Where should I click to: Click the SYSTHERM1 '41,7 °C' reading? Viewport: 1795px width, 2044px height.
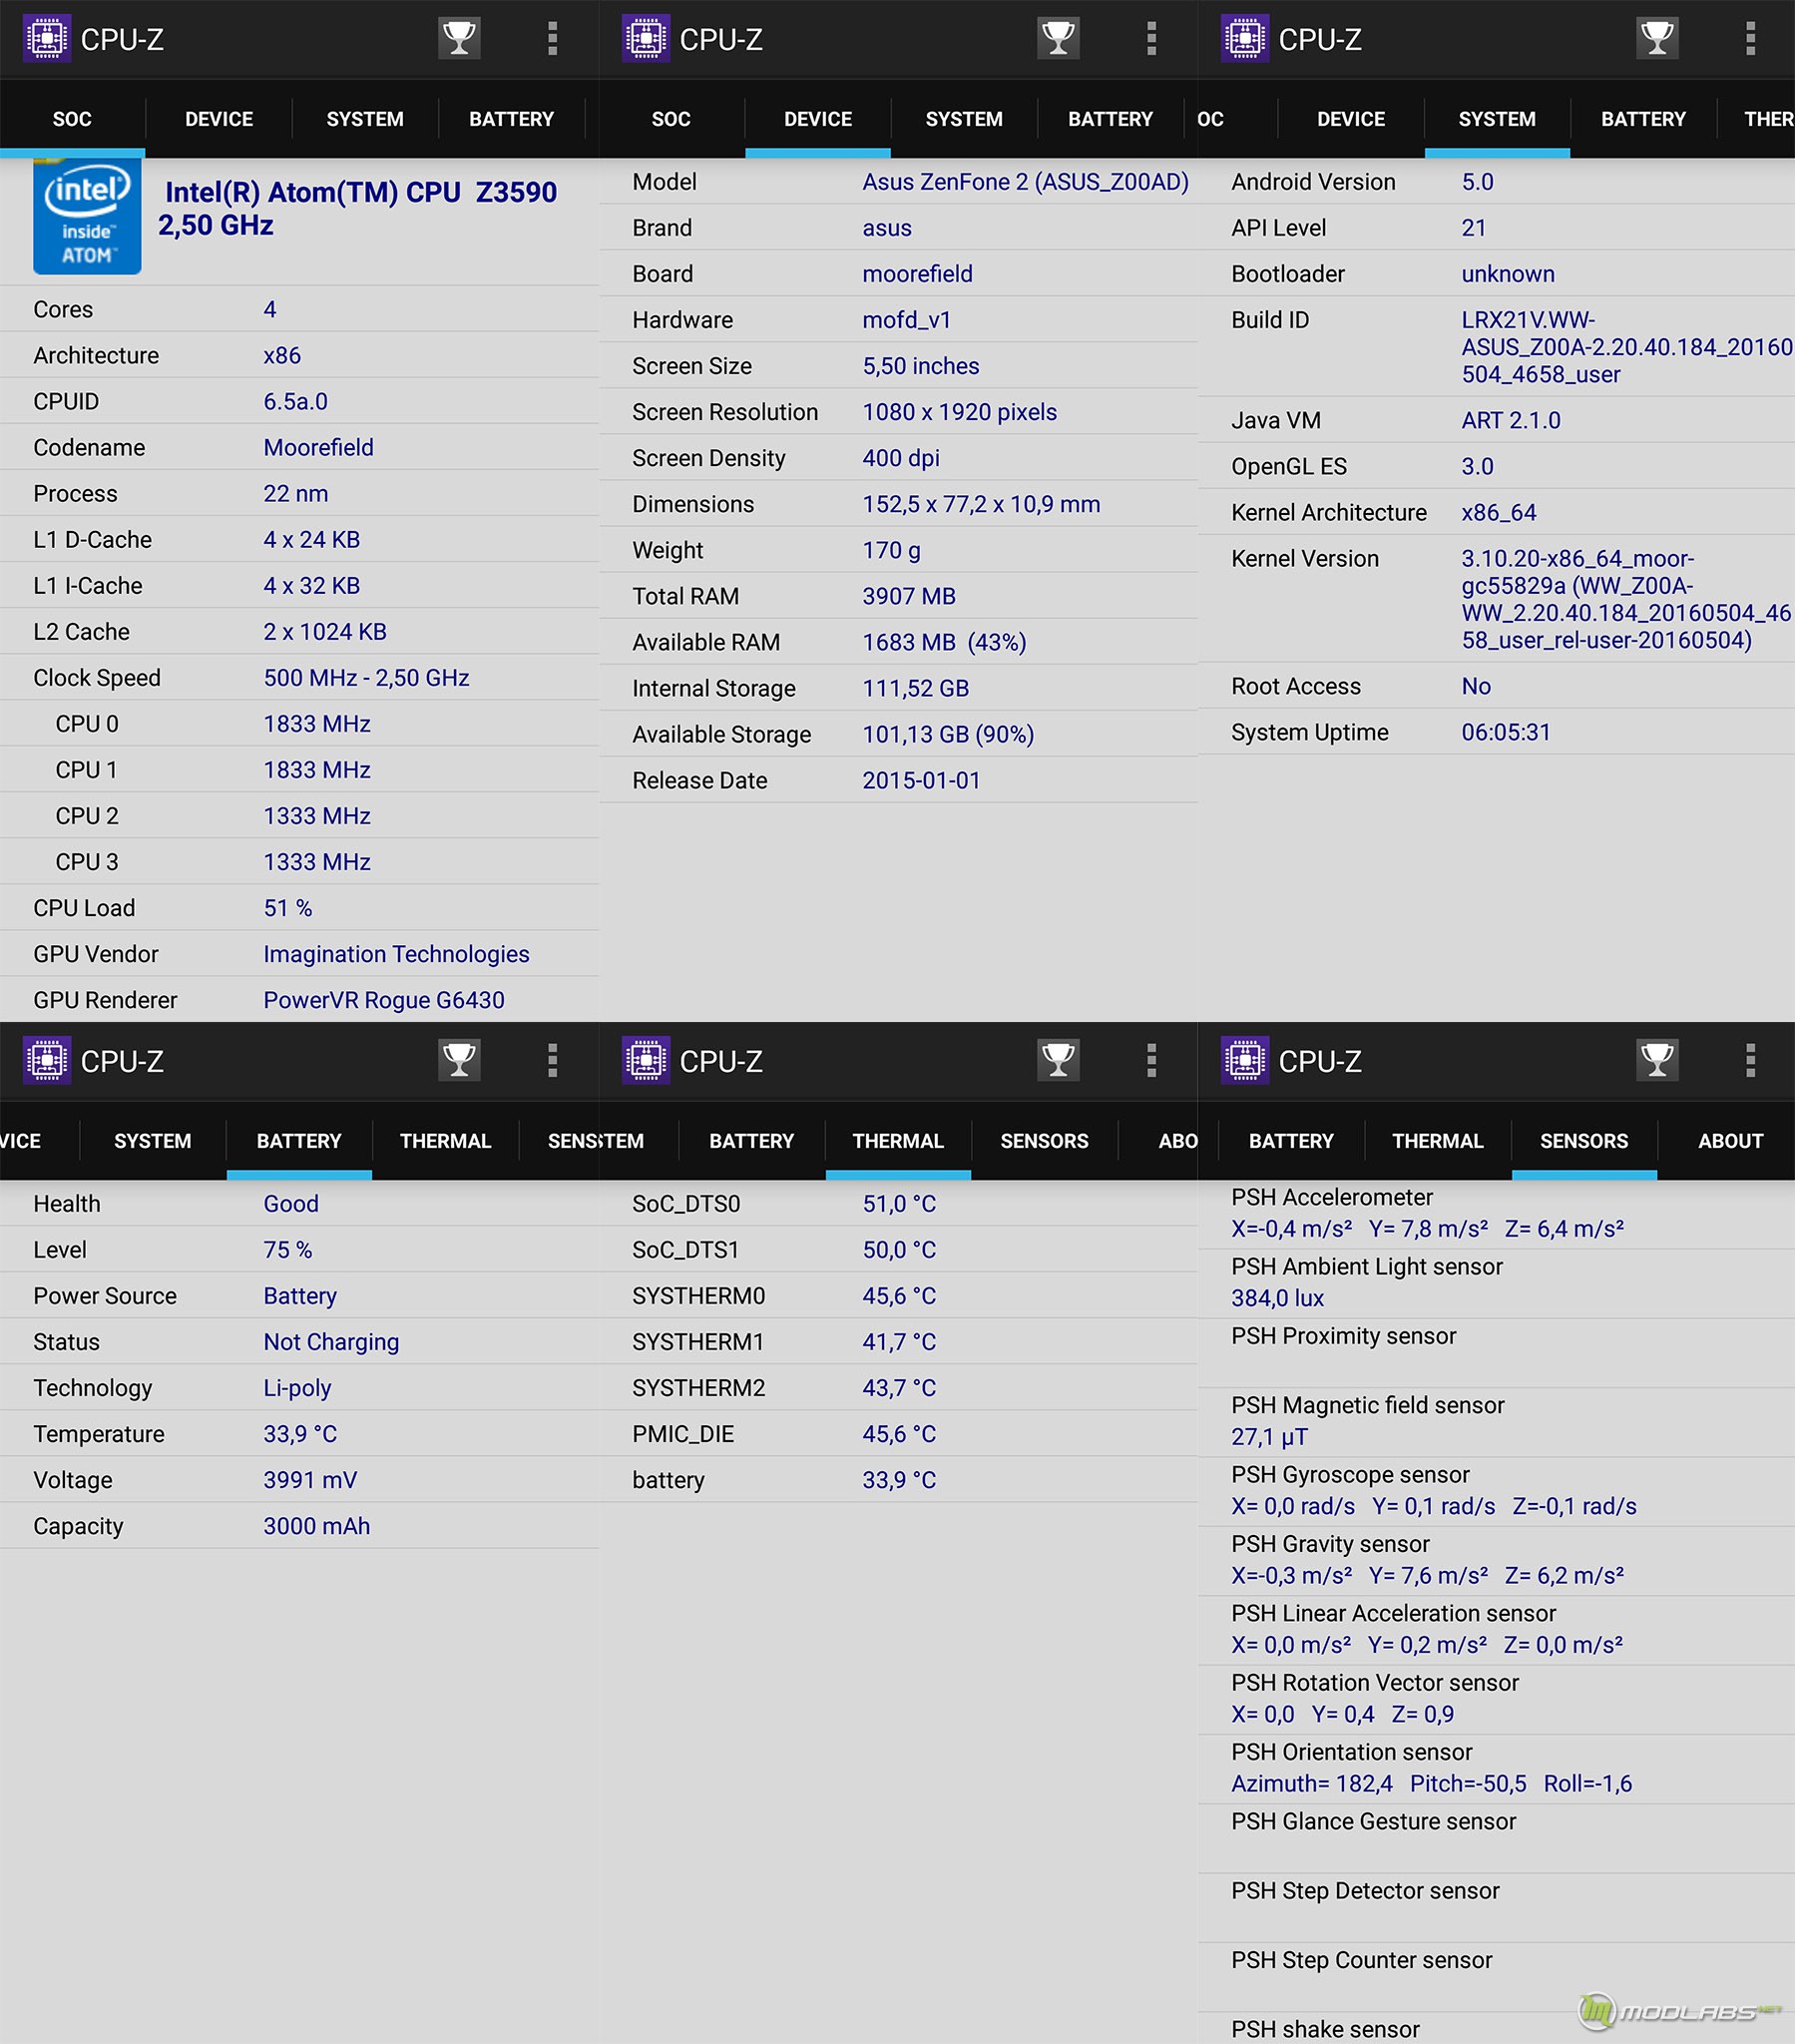[899, 1342]
